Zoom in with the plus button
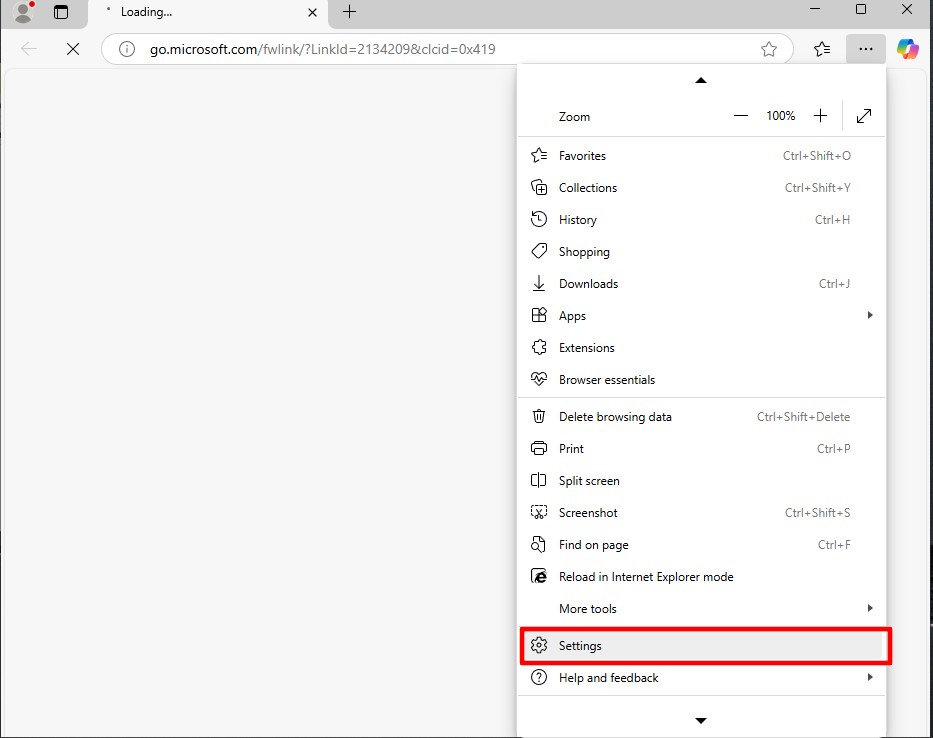 click(x=820, y=116)
